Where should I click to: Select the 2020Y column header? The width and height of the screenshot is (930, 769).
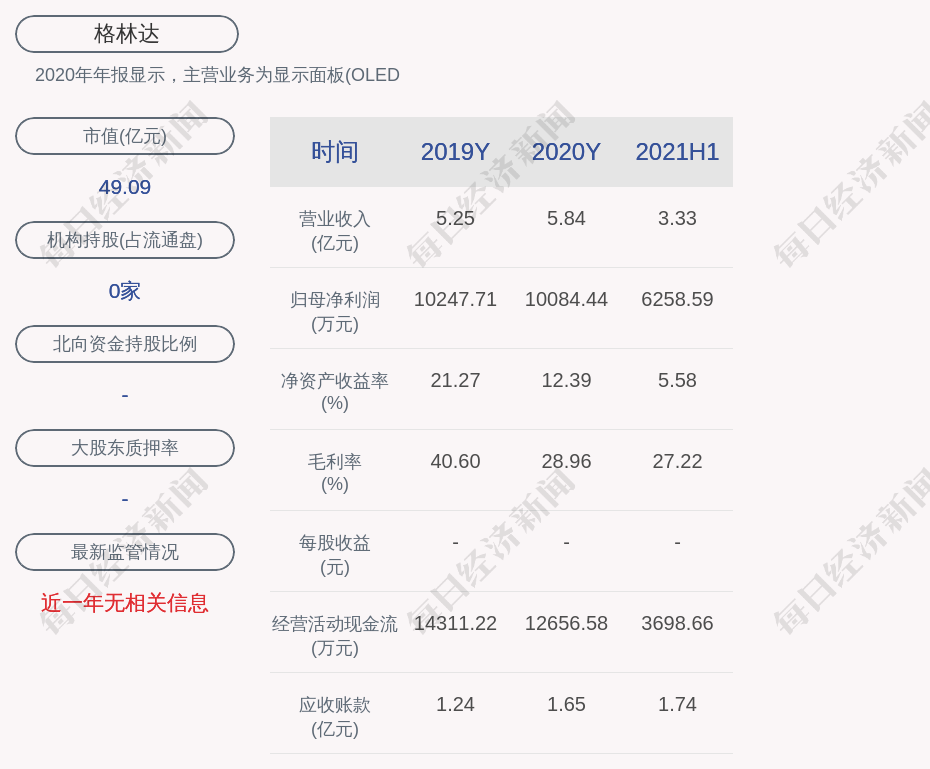point(566,152)
